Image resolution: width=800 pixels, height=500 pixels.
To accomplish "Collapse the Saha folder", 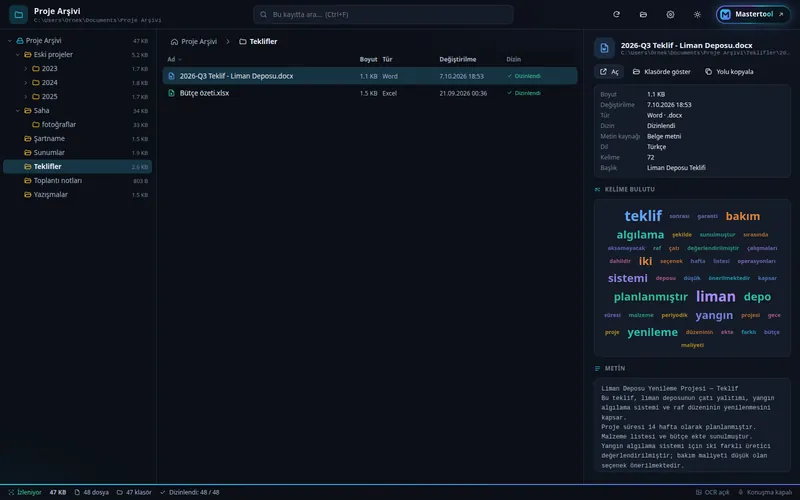I will coord(17,111).
